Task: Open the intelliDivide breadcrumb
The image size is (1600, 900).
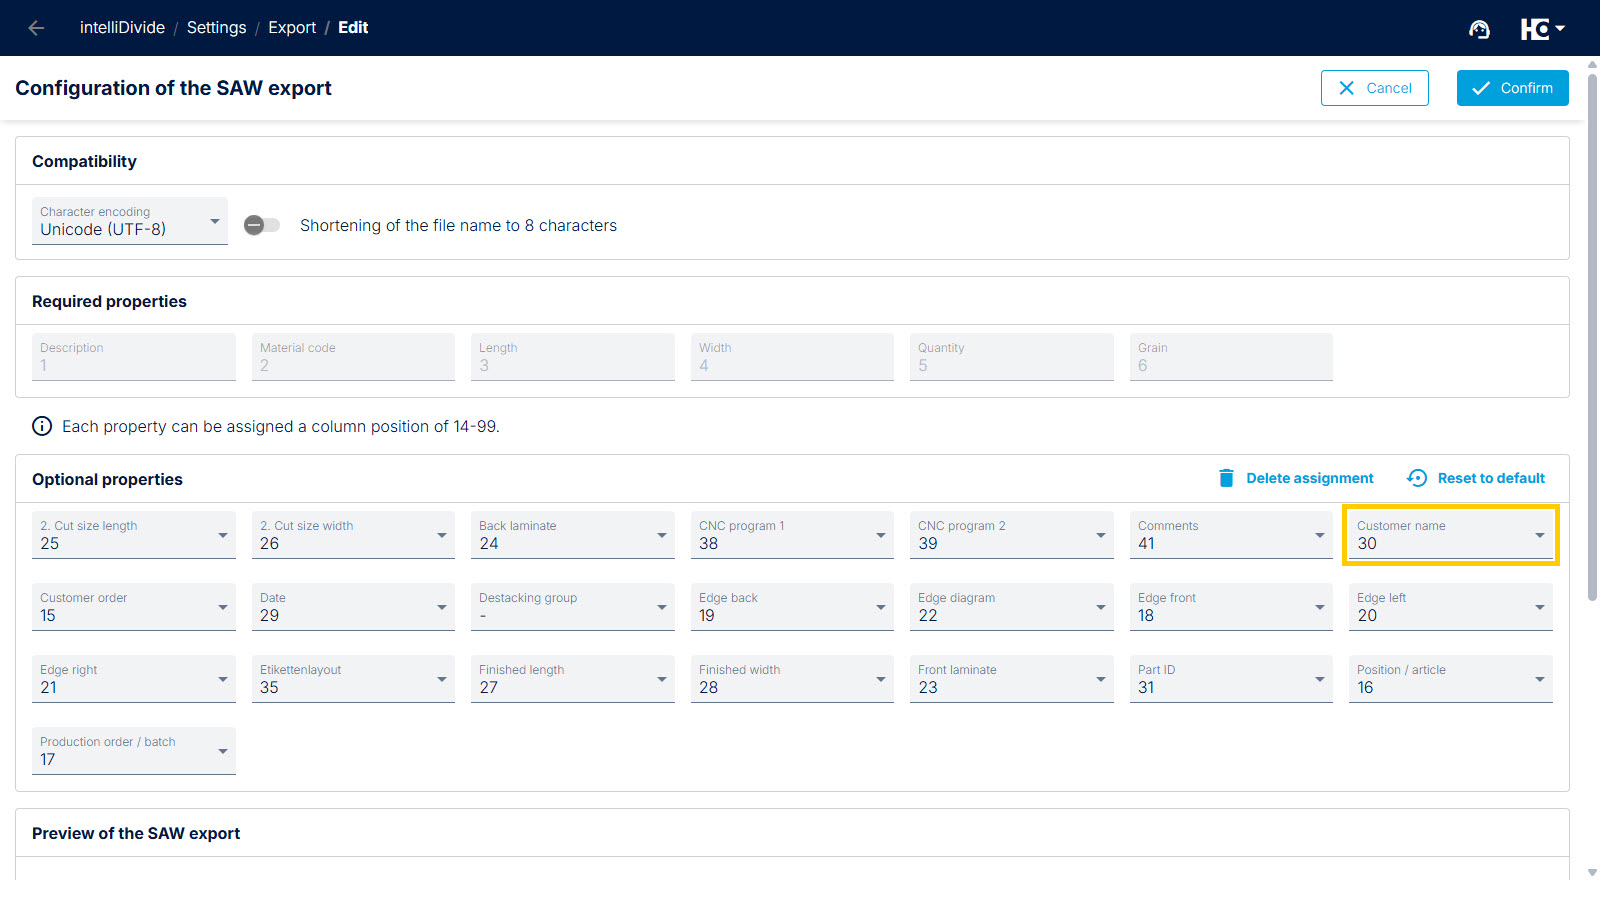Action: 122,28
